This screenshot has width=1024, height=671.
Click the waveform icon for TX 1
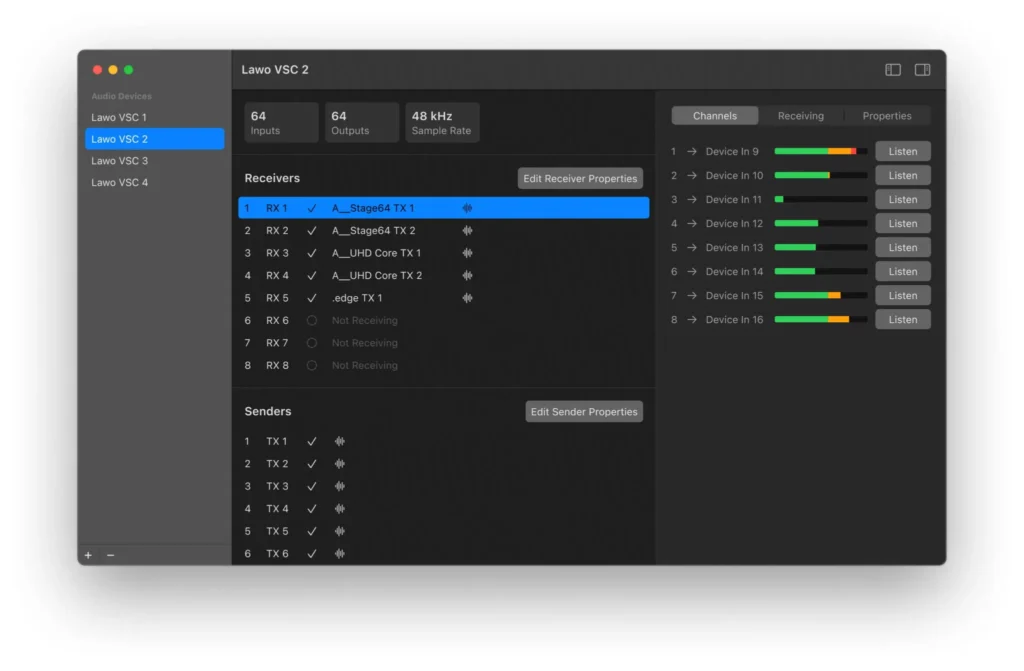click(340, 441)
